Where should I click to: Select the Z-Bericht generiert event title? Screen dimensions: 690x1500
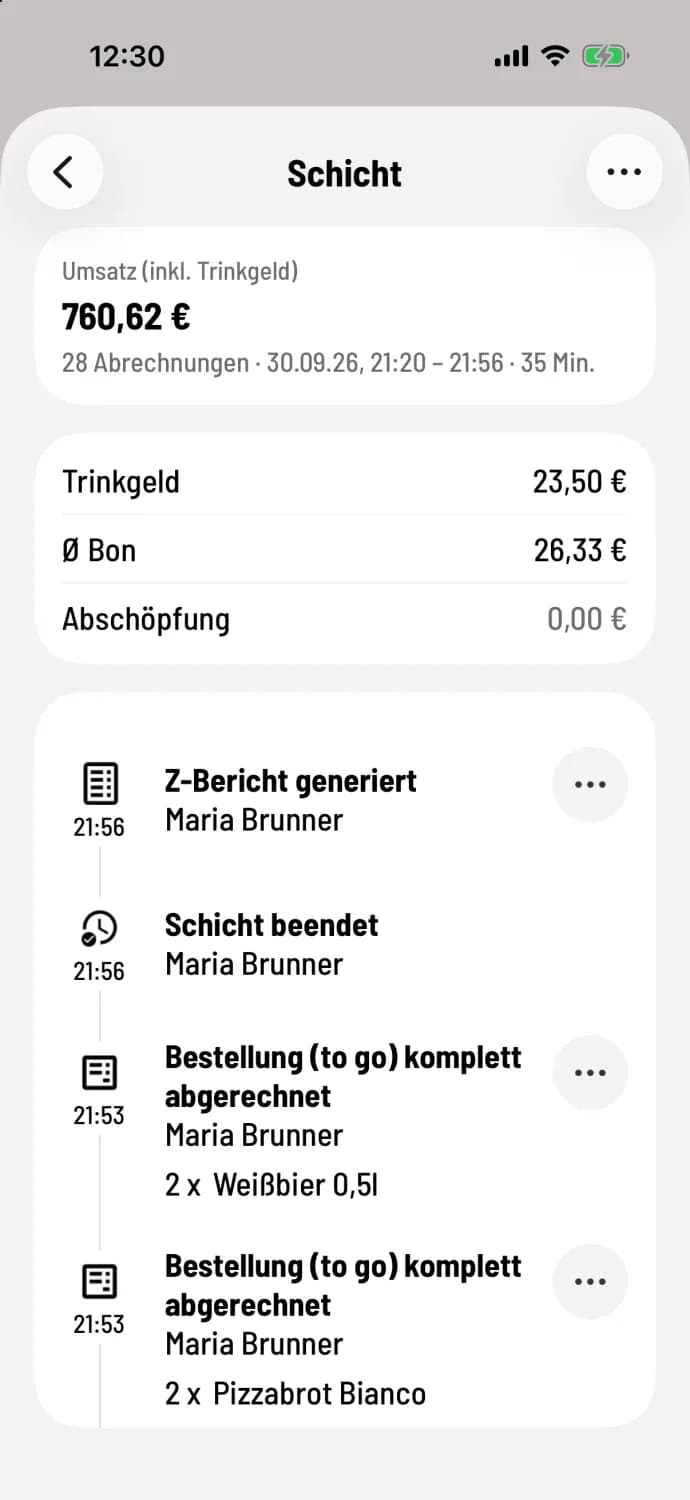(x=291, y=781)
